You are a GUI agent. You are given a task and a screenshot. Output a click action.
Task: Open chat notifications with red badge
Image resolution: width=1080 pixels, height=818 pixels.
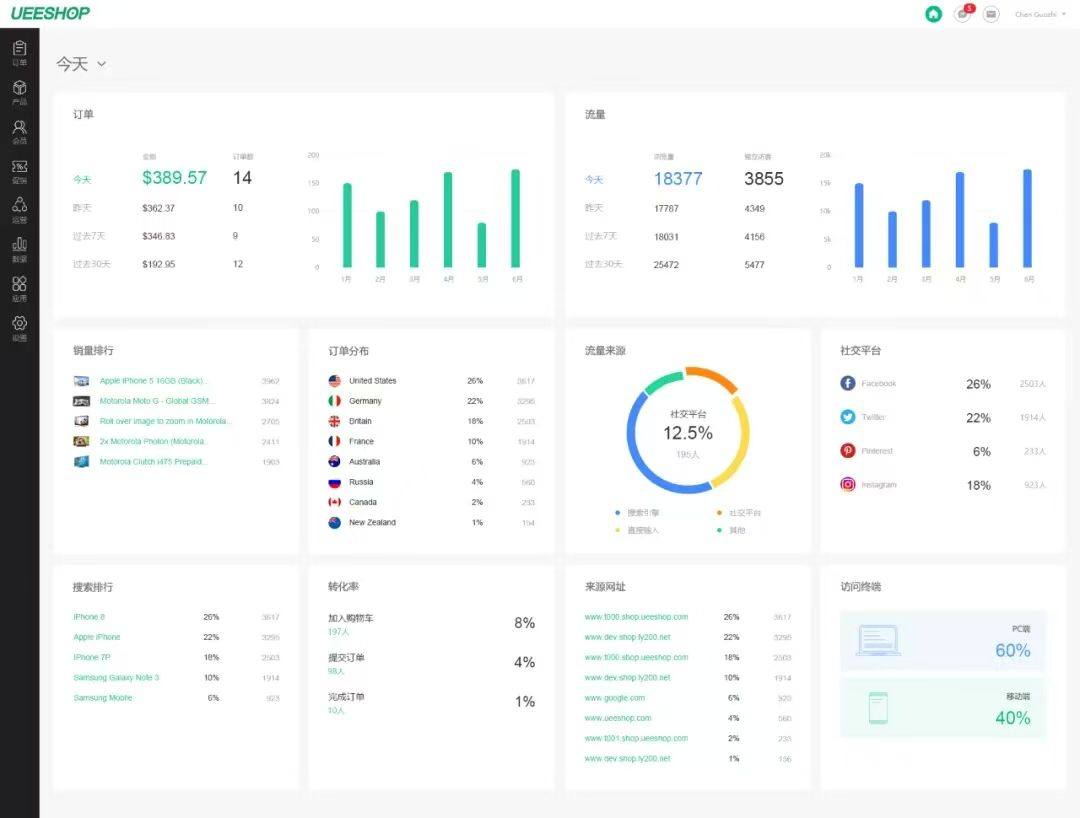coord(964,13)
